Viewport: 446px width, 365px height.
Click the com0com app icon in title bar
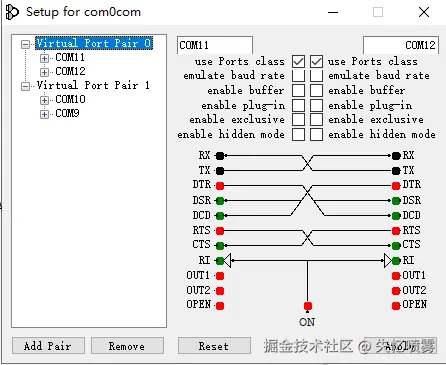point(12,12)
